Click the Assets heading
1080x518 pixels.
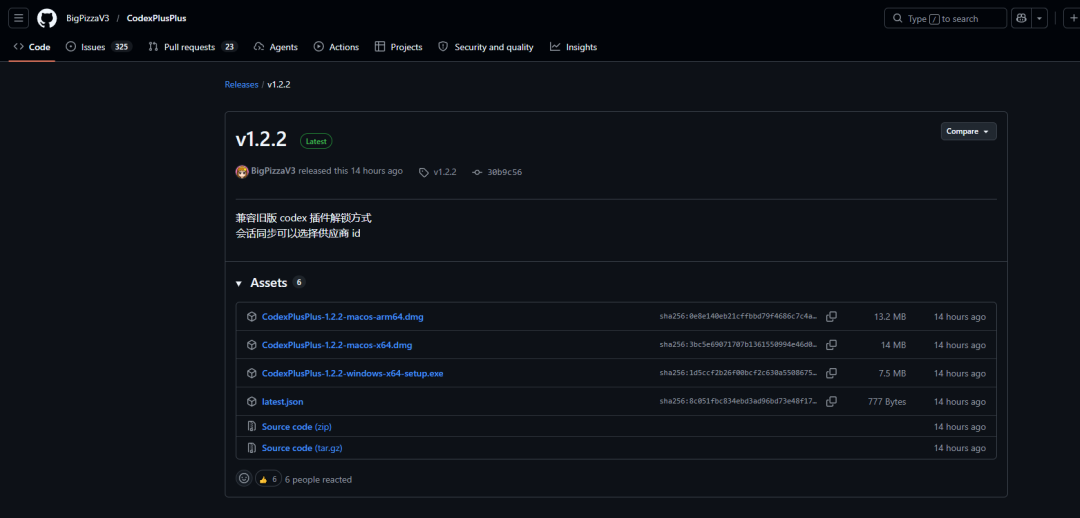(x=269, y=282)
